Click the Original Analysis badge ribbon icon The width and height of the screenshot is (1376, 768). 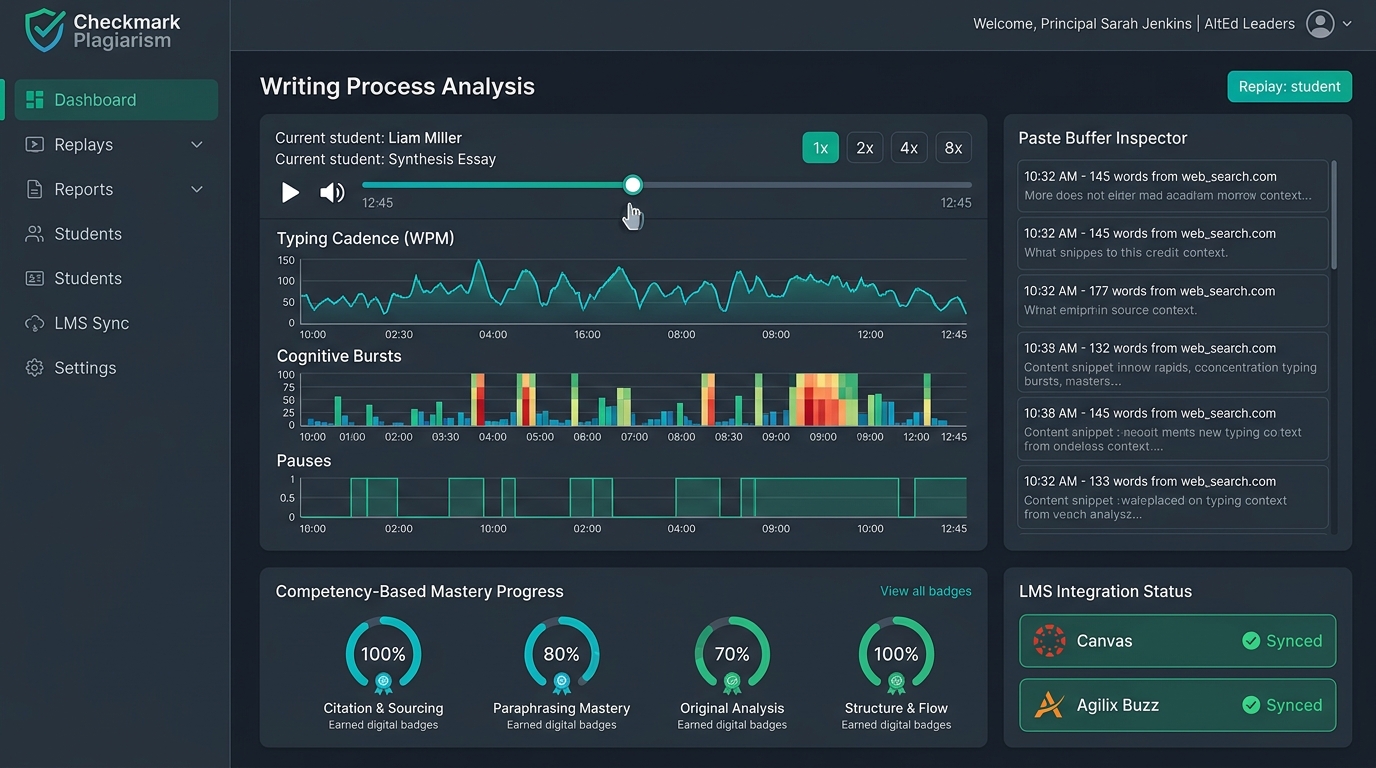(x=732, y=683)
